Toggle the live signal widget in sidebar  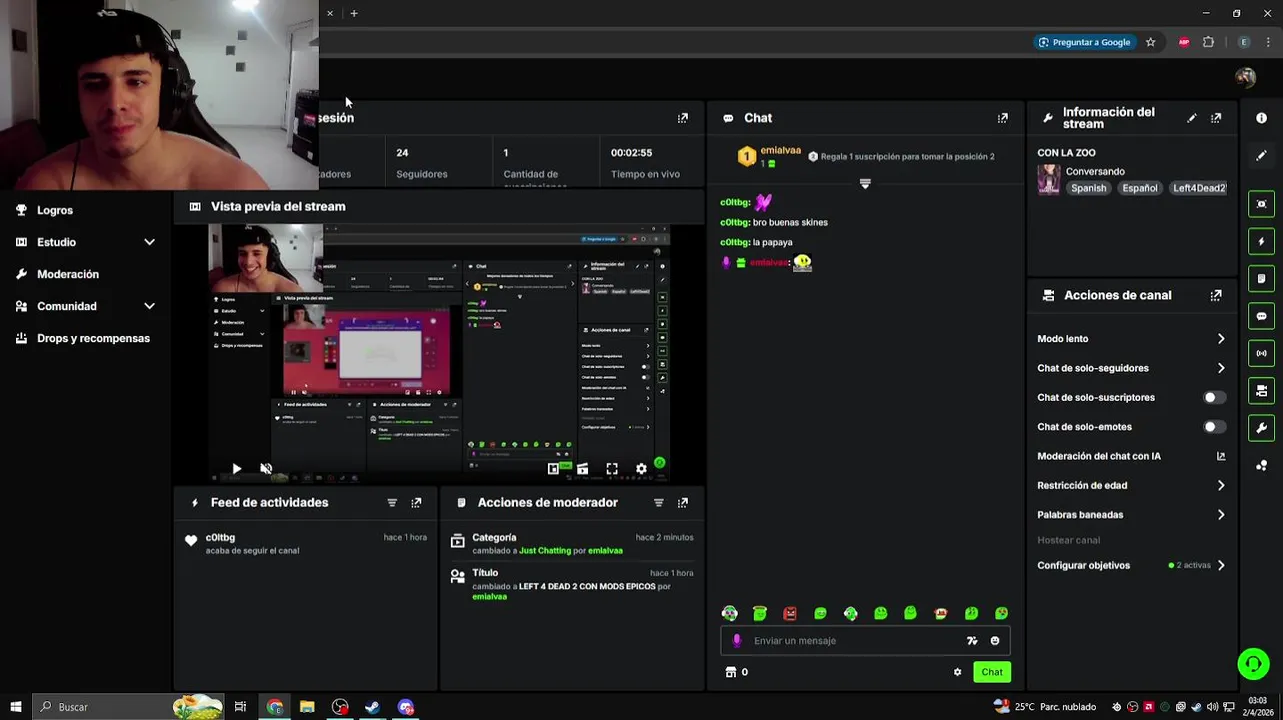(1261, 353)
